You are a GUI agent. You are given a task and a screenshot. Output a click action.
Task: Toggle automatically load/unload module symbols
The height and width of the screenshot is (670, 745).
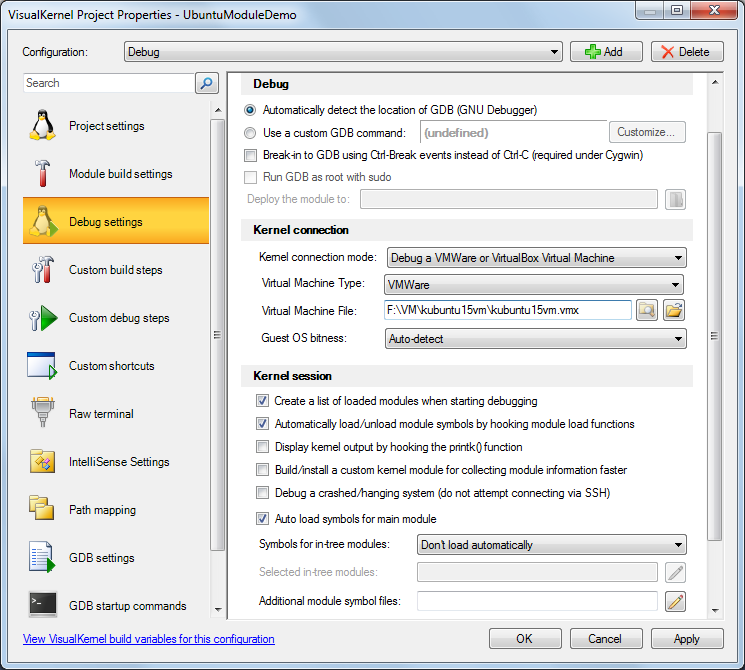(x=262, y=423)
